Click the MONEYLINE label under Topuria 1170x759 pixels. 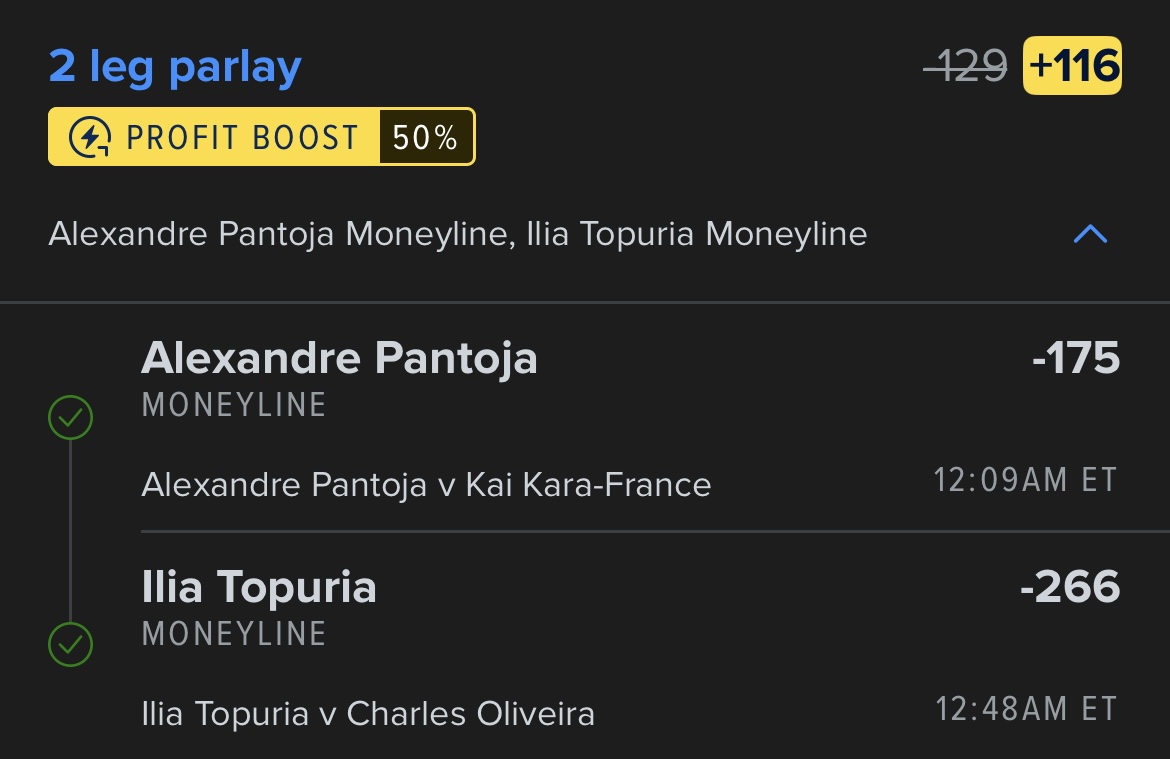point(234,634)
